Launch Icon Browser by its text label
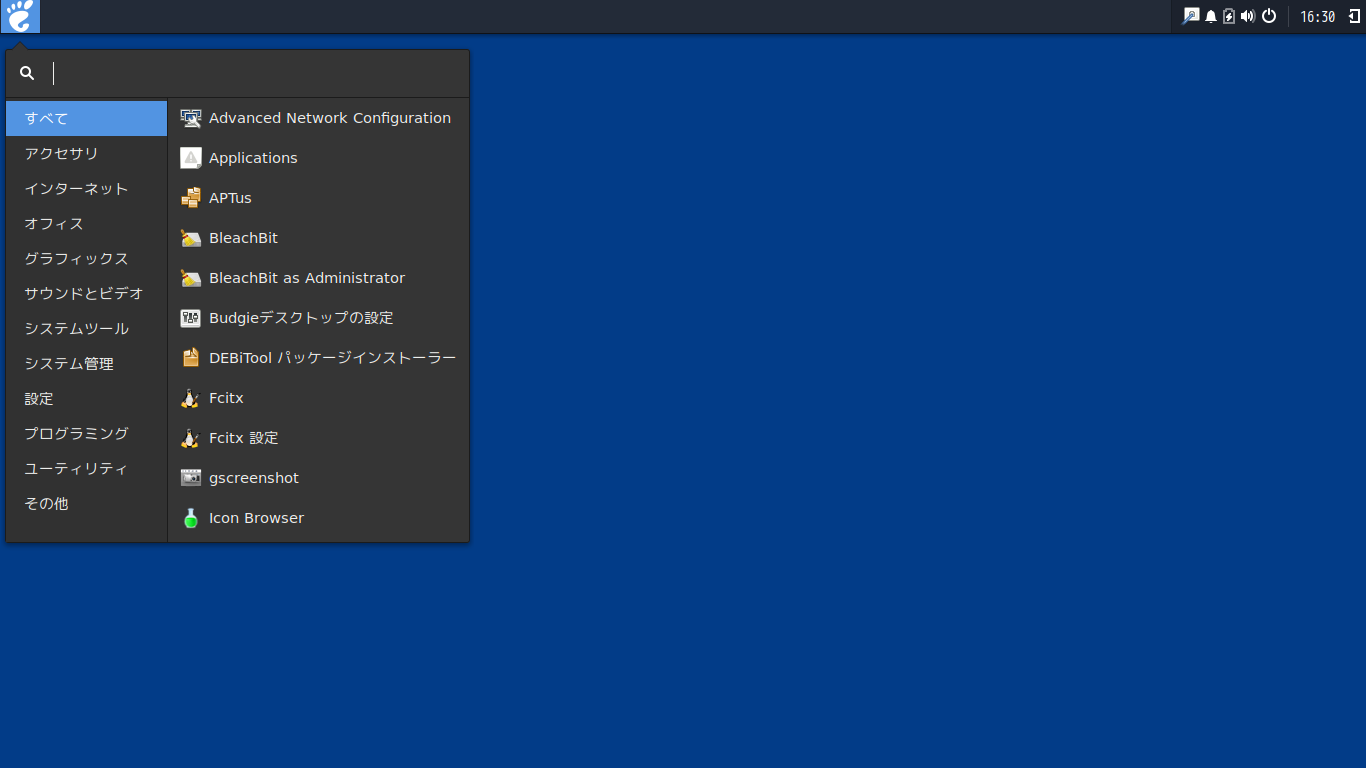This screenshot has width=1366, height=768. coord(256,518)
